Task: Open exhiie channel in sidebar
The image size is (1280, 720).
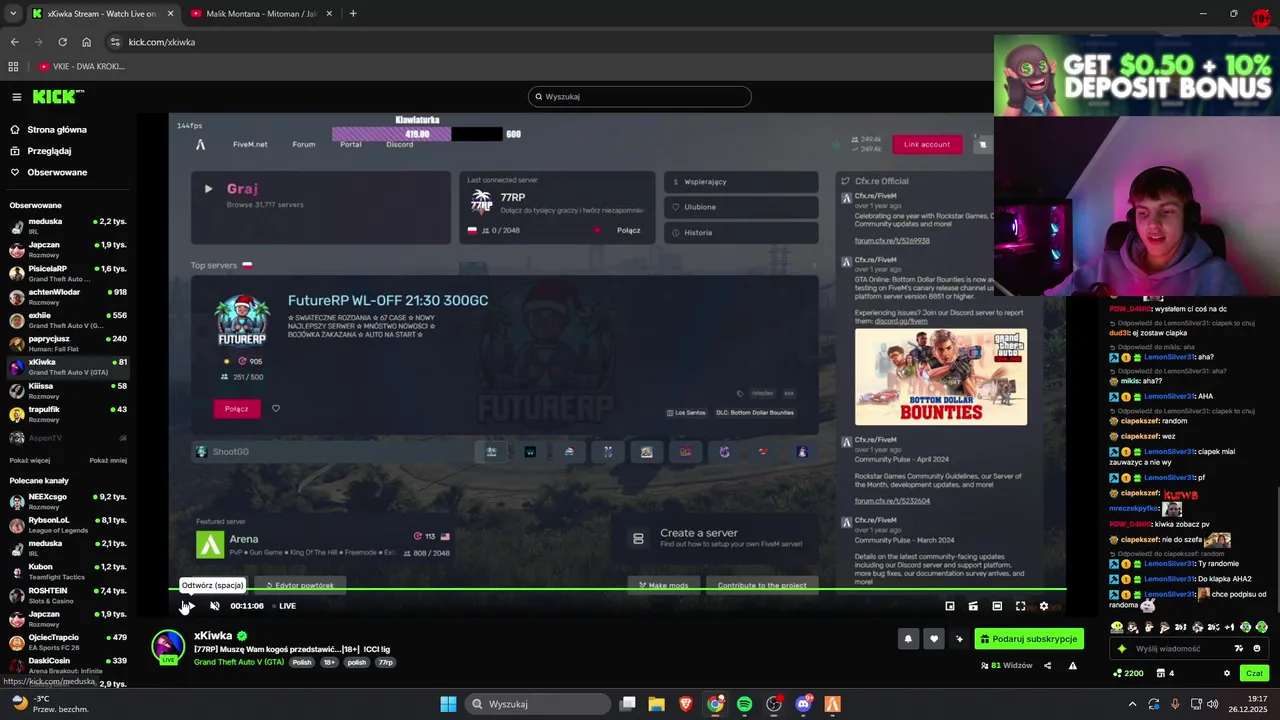Action: pyautogui.click(x=68, y=320)
